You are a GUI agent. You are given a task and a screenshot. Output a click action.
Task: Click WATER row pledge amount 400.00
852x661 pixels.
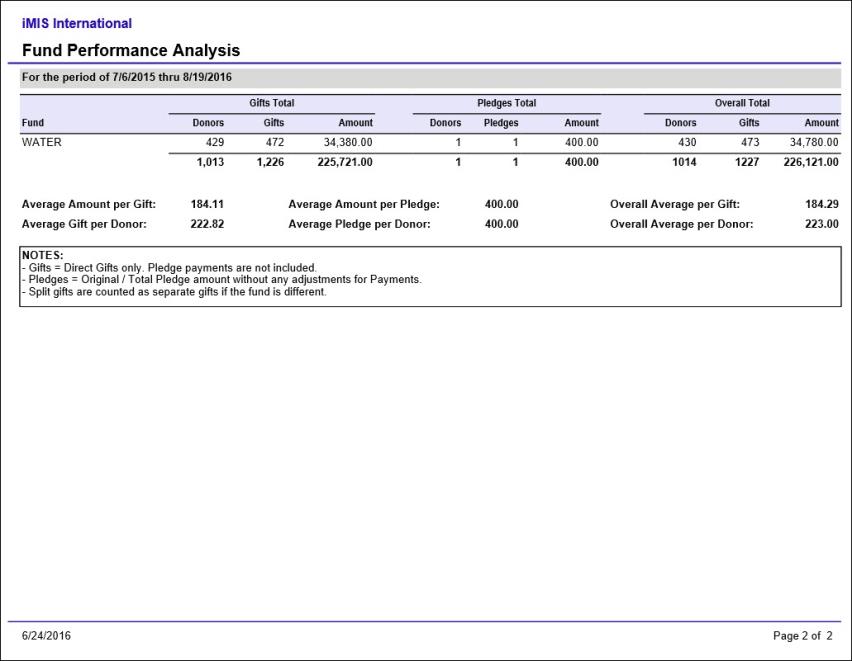pos(581,142)
